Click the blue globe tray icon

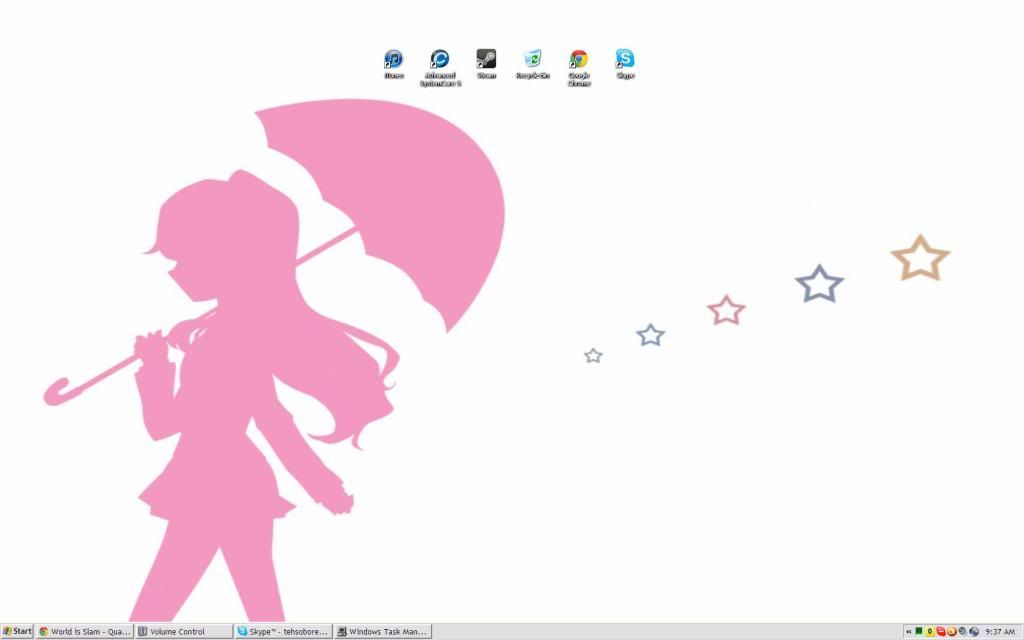pyautogui.click(x=974, y=632)
